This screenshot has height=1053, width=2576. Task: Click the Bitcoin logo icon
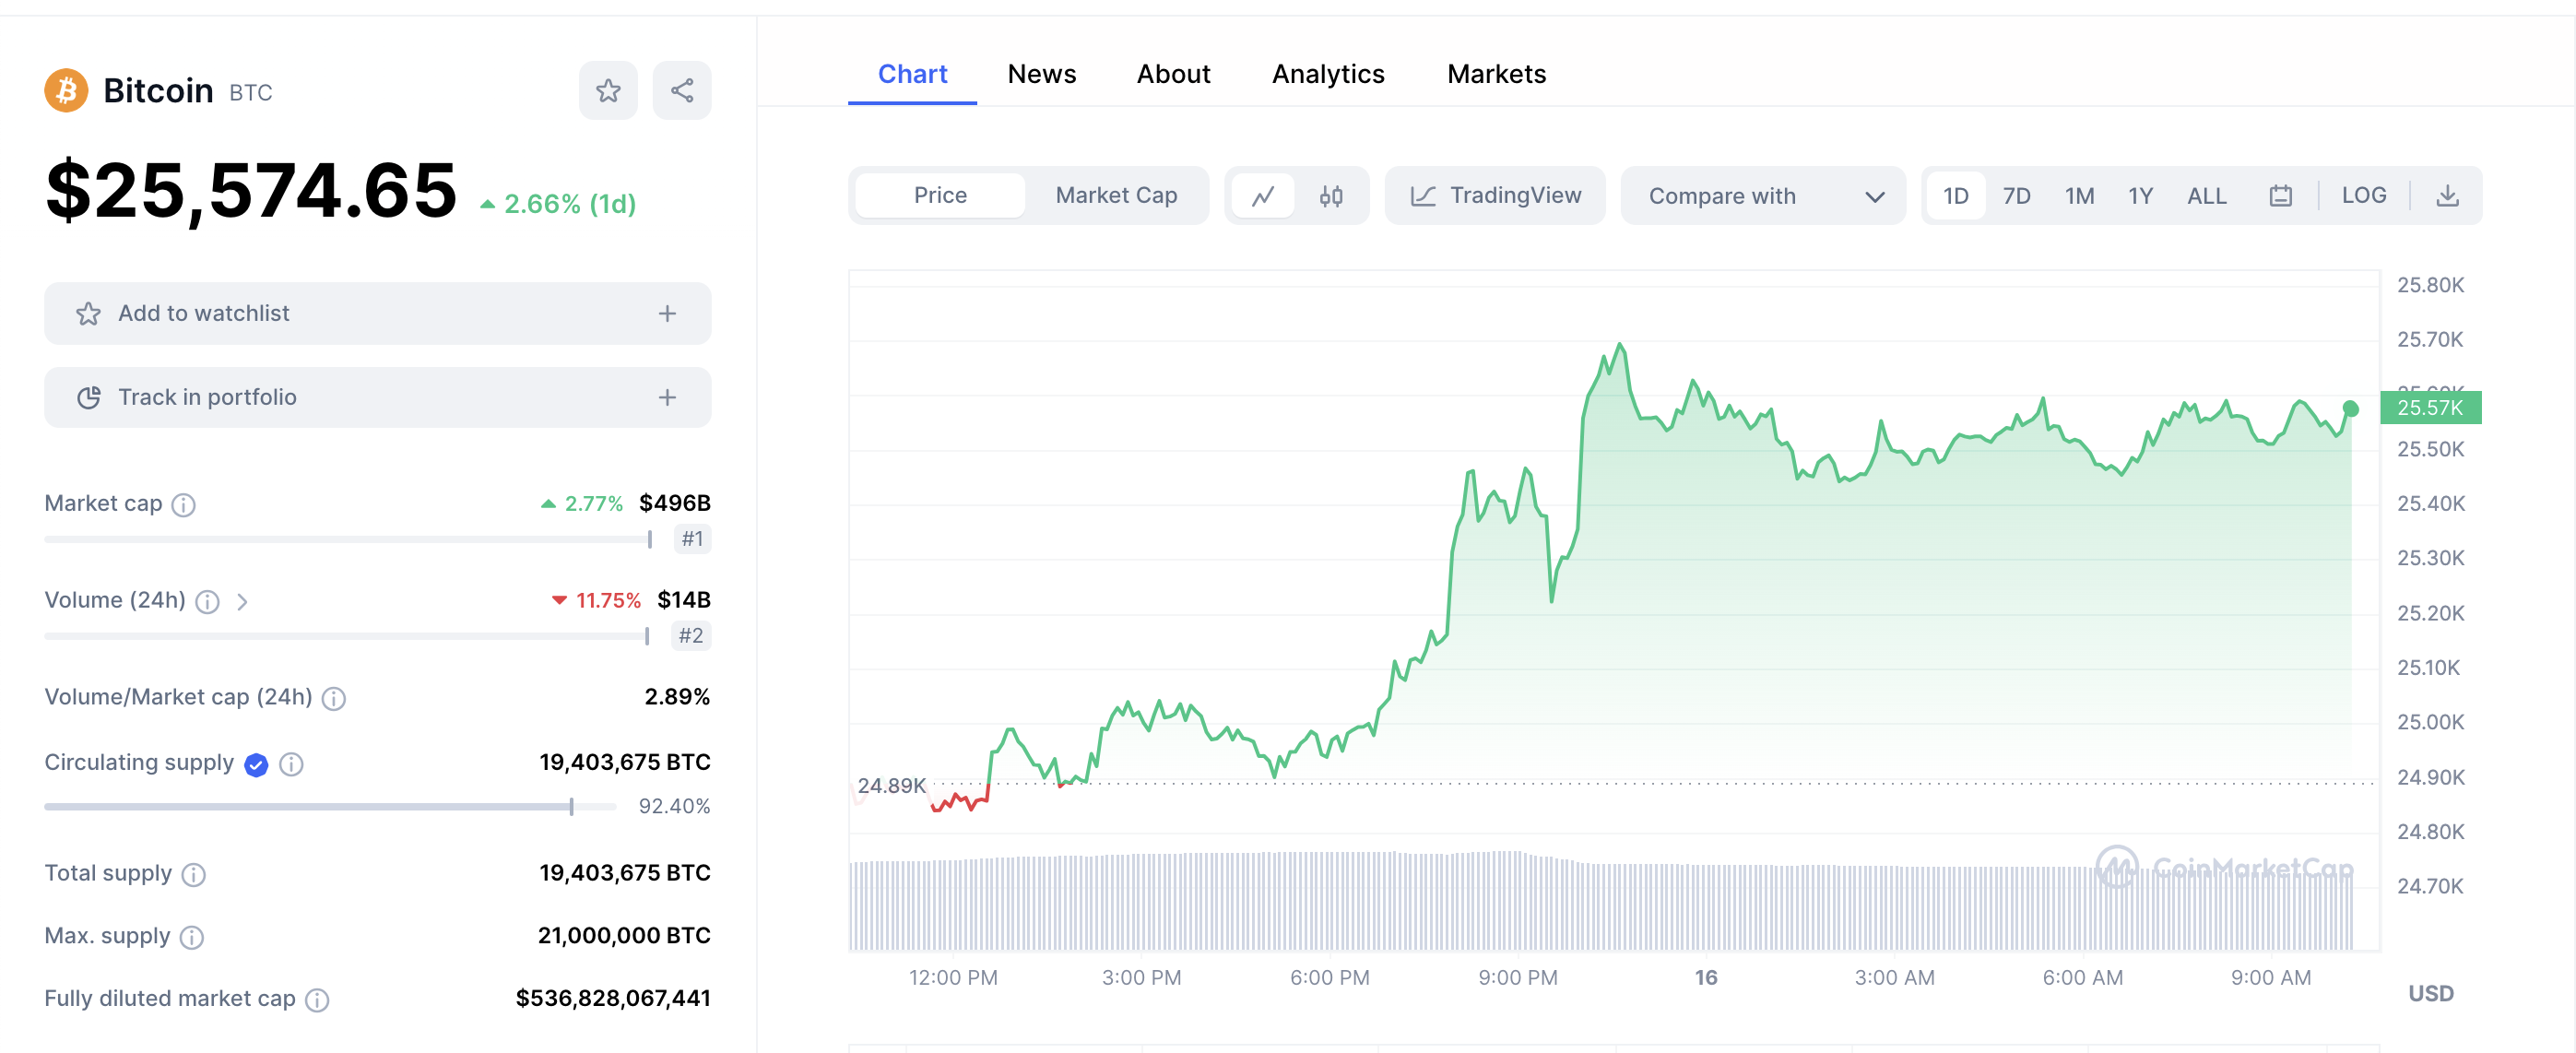(x=66, y=91)
